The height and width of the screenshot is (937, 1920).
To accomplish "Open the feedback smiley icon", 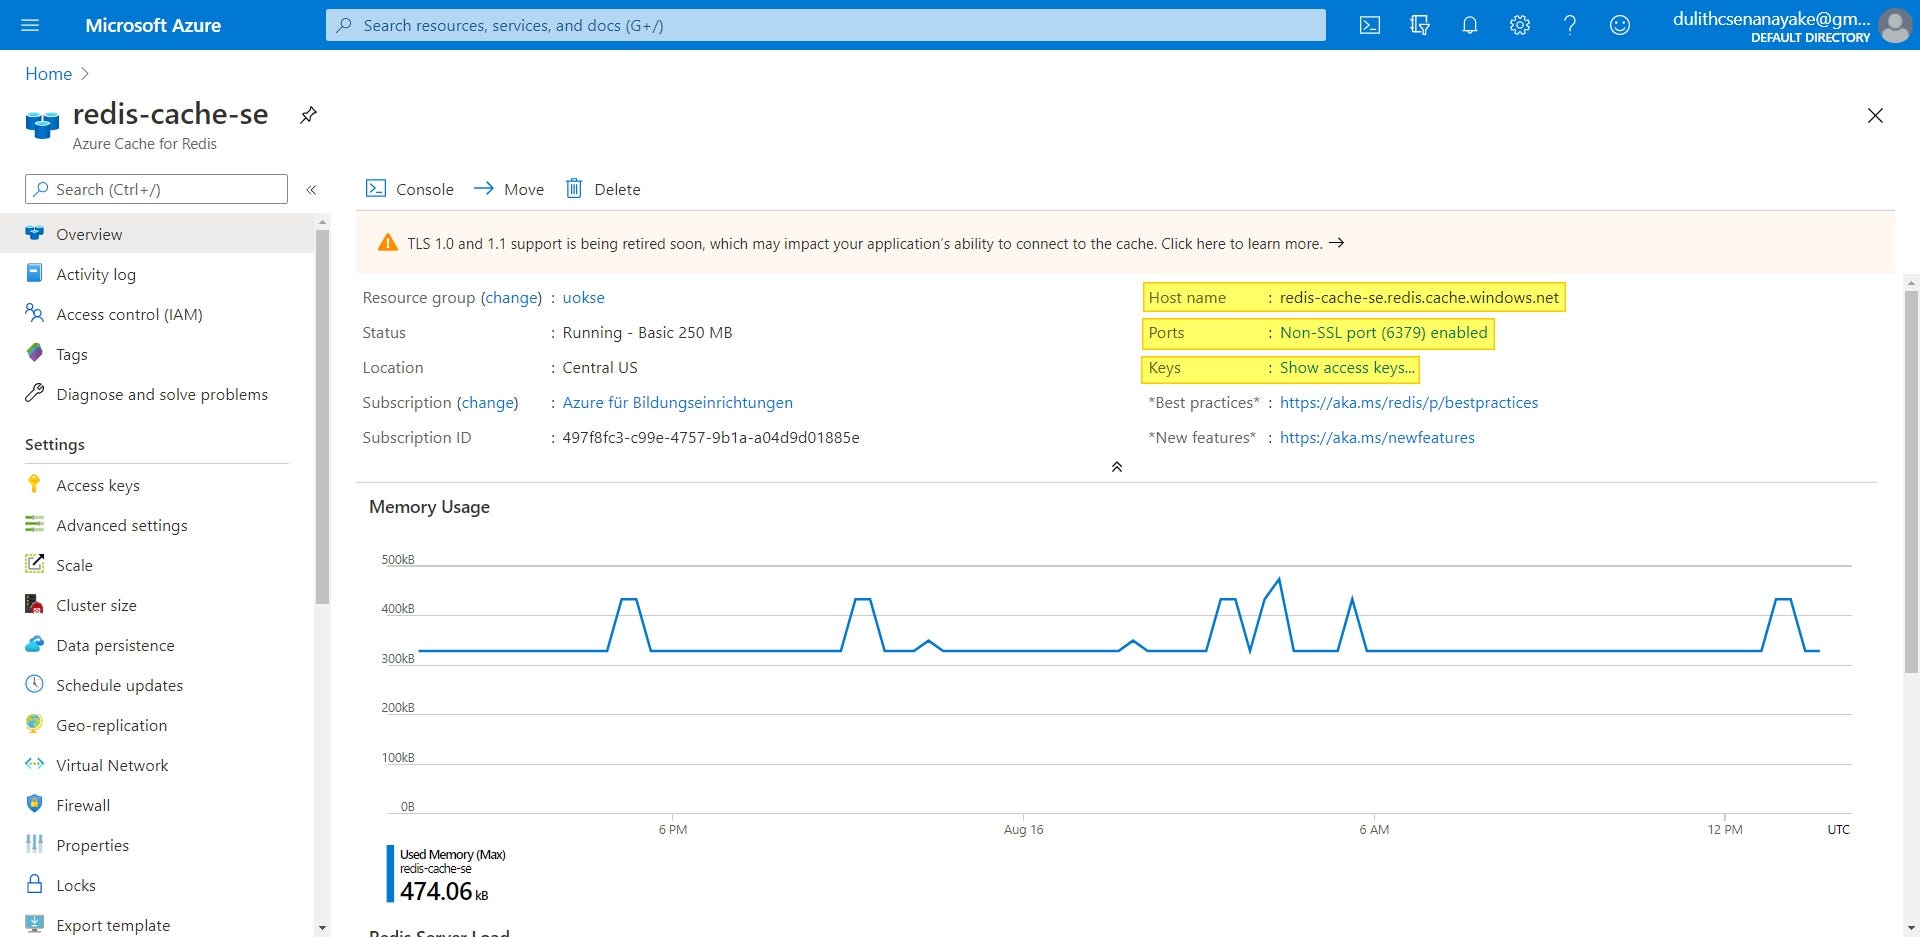I will point(1620,25).
